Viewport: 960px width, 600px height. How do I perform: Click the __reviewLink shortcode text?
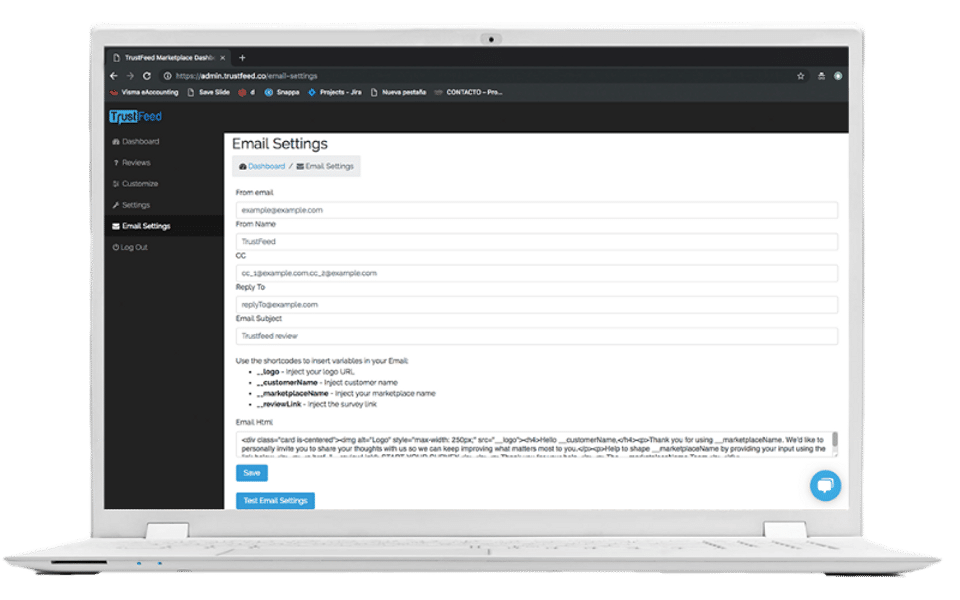point(279,405)
